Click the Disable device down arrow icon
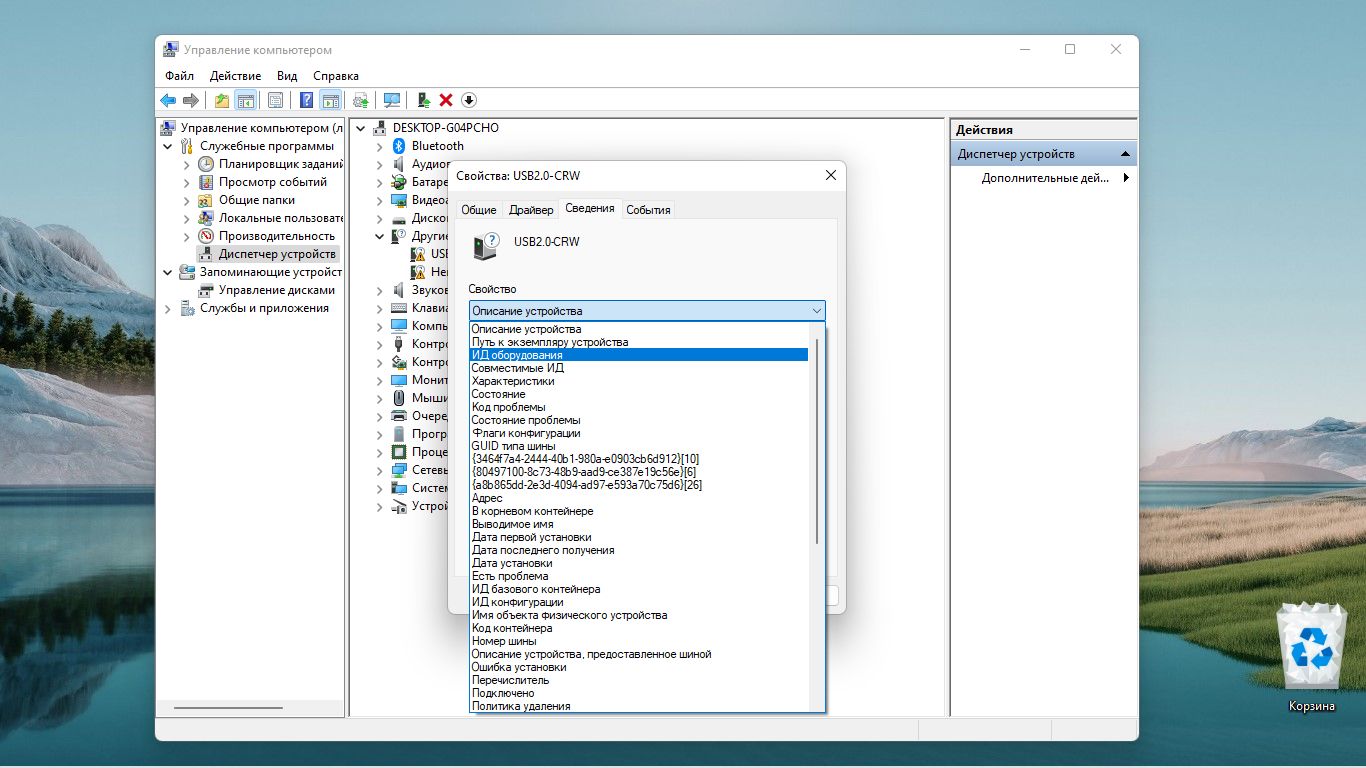Viewport: 1366px width, 768px height. coord(468,100)
